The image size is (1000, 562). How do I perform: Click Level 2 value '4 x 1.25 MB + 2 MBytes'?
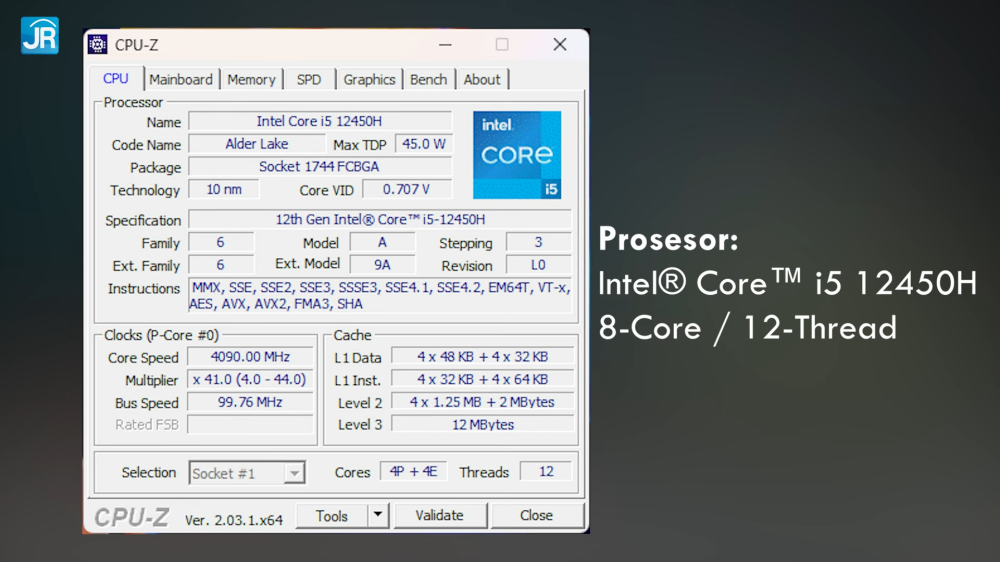click(483, 402)
